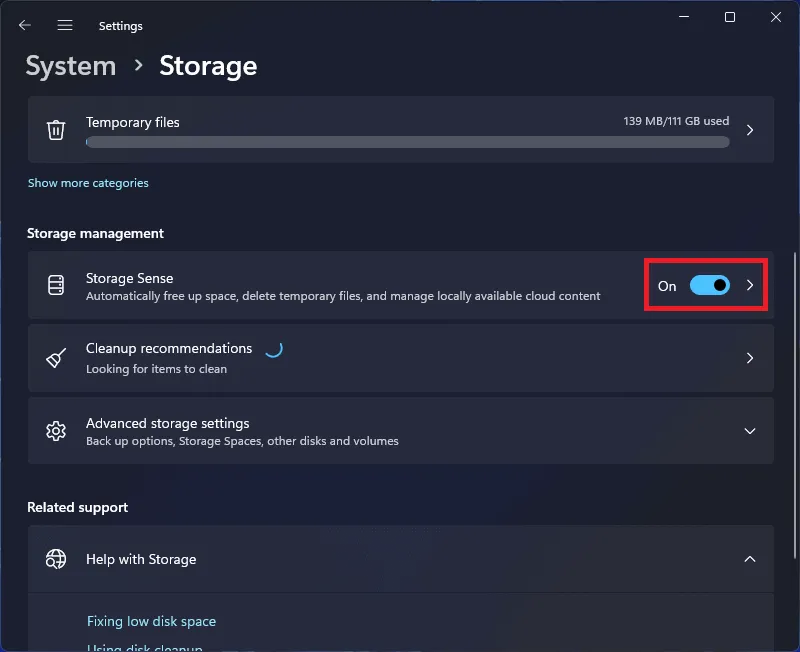Screen dimensions: 800x652
Task: Open Storage Sense details via its chevron
Action: point(750,285)
